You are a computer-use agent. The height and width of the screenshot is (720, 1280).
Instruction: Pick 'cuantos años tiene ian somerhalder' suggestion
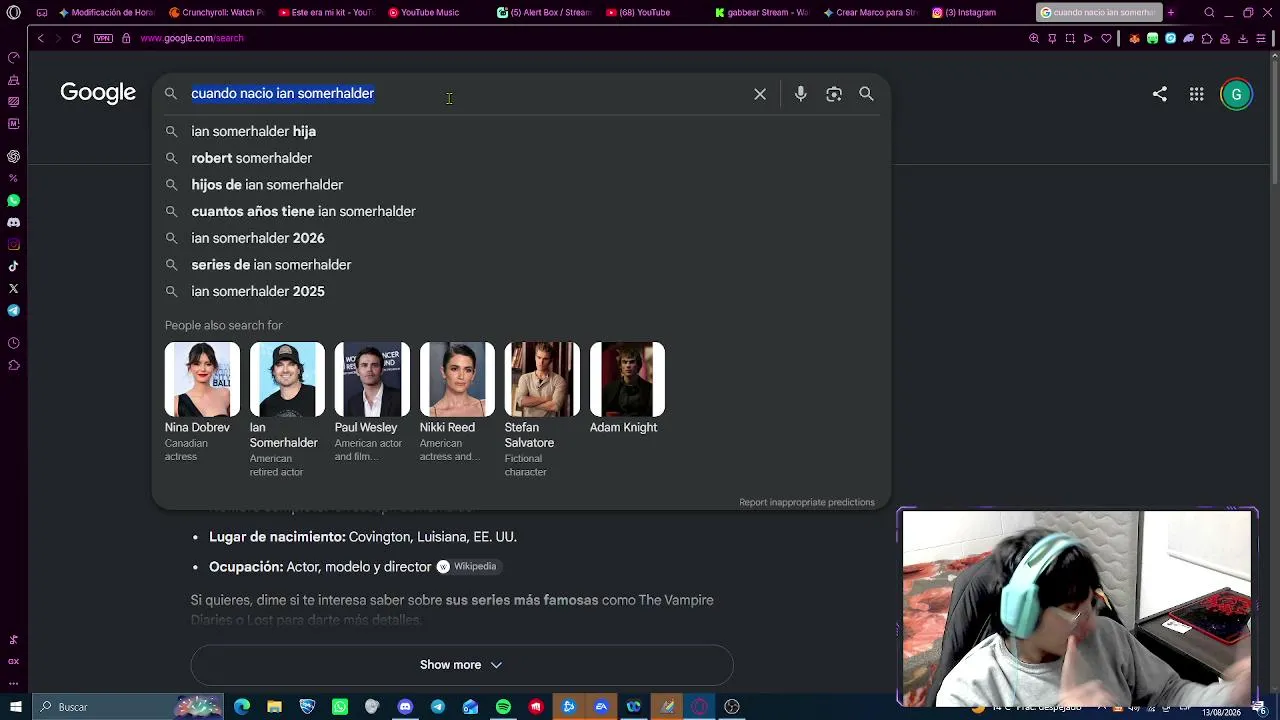(x=520, y=211)
